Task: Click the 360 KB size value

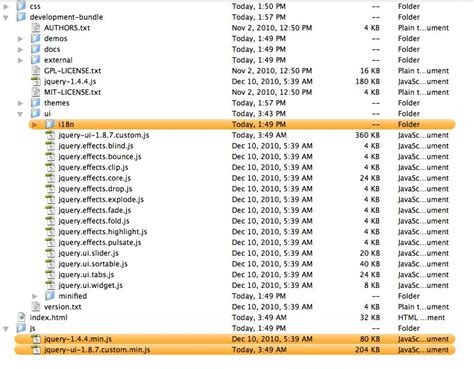Action: click(x=367, y=135)
